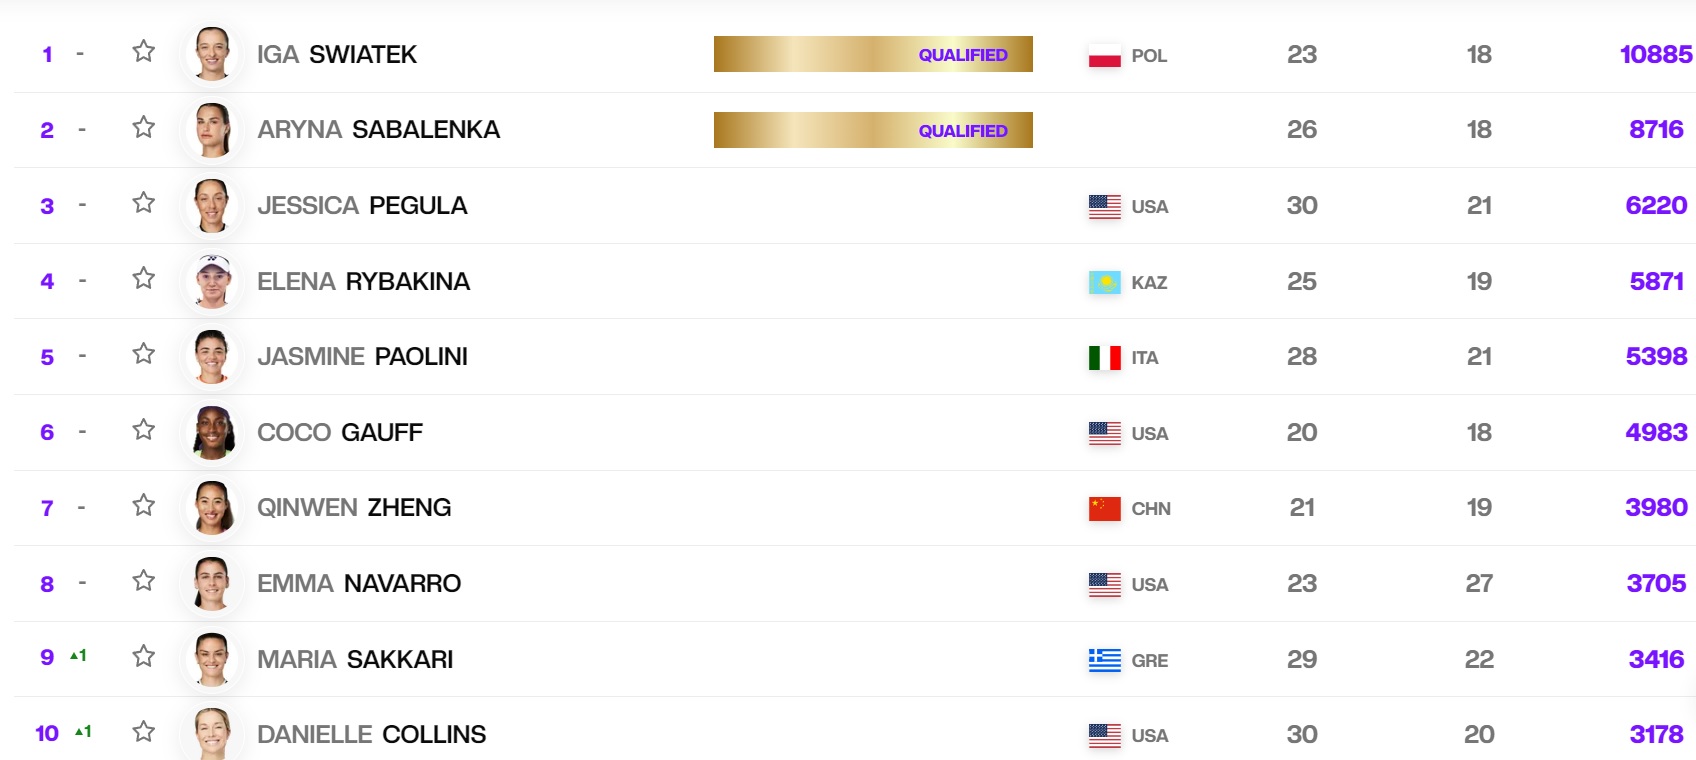This screenshot has width=1696, height=760.
Task: Click the Kazakhstan flag next to KAZ
Action: (1104, 283)
